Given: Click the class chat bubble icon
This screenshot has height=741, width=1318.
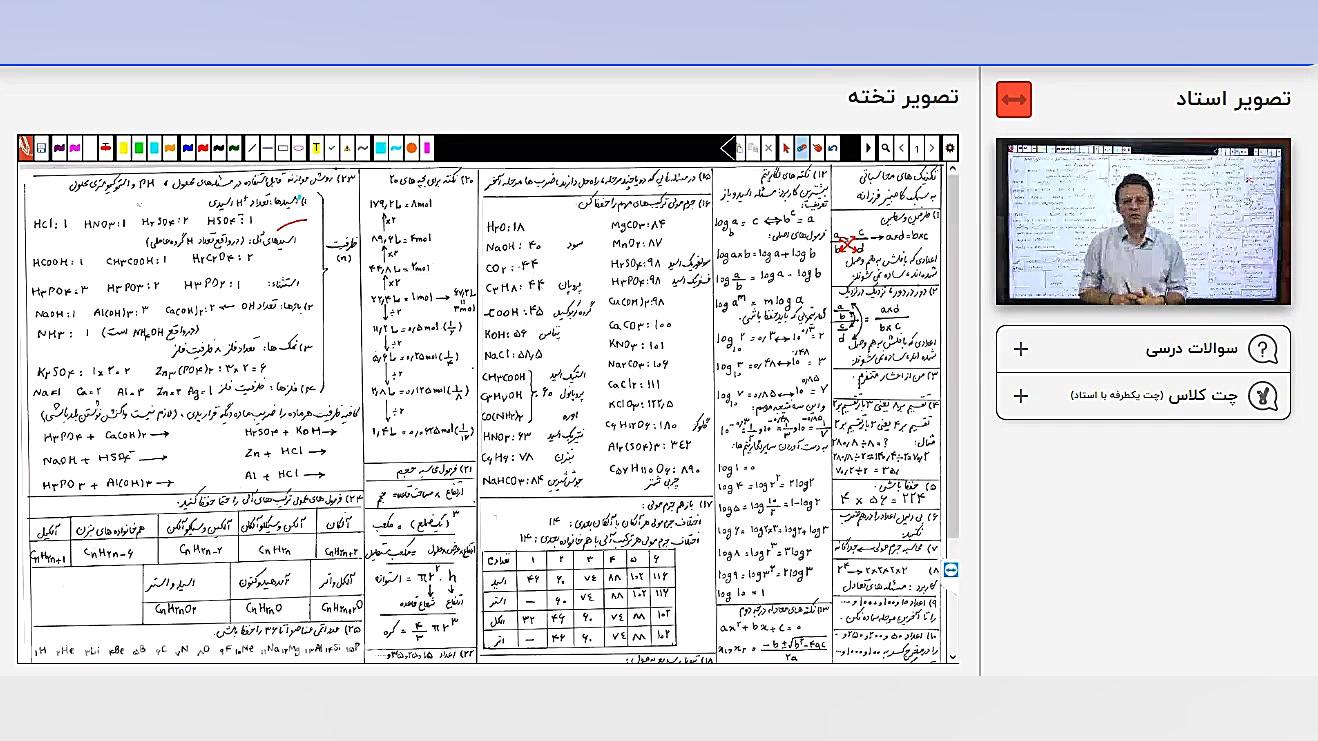Looking at the screenshot, I should click(x=1263, y=396).
